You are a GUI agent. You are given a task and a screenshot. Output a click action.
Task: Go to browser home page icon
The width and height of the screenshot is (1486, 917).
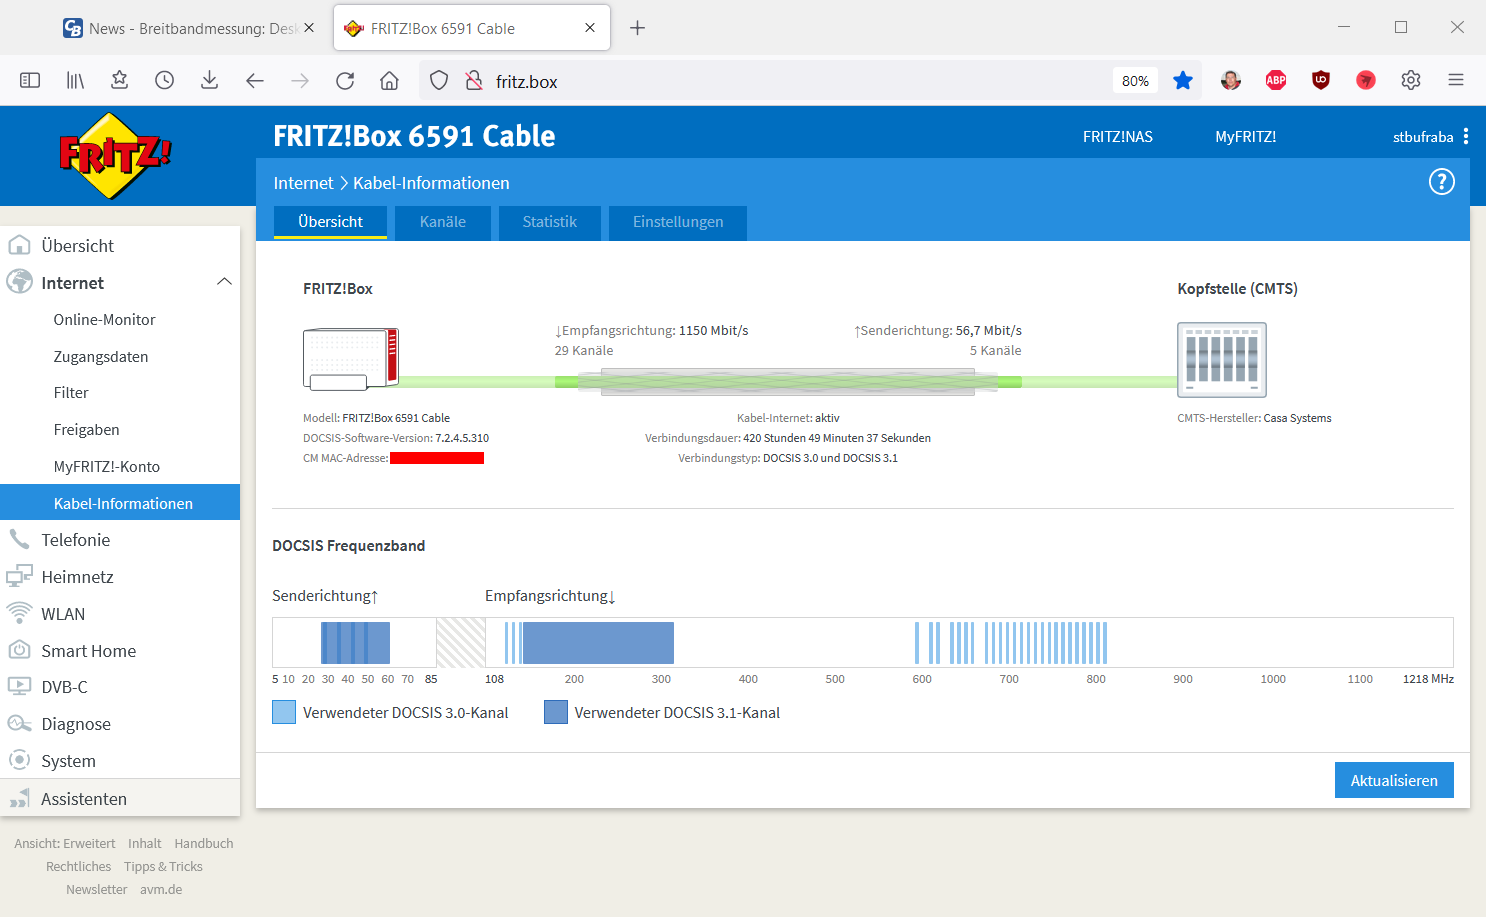click(390, 81)
